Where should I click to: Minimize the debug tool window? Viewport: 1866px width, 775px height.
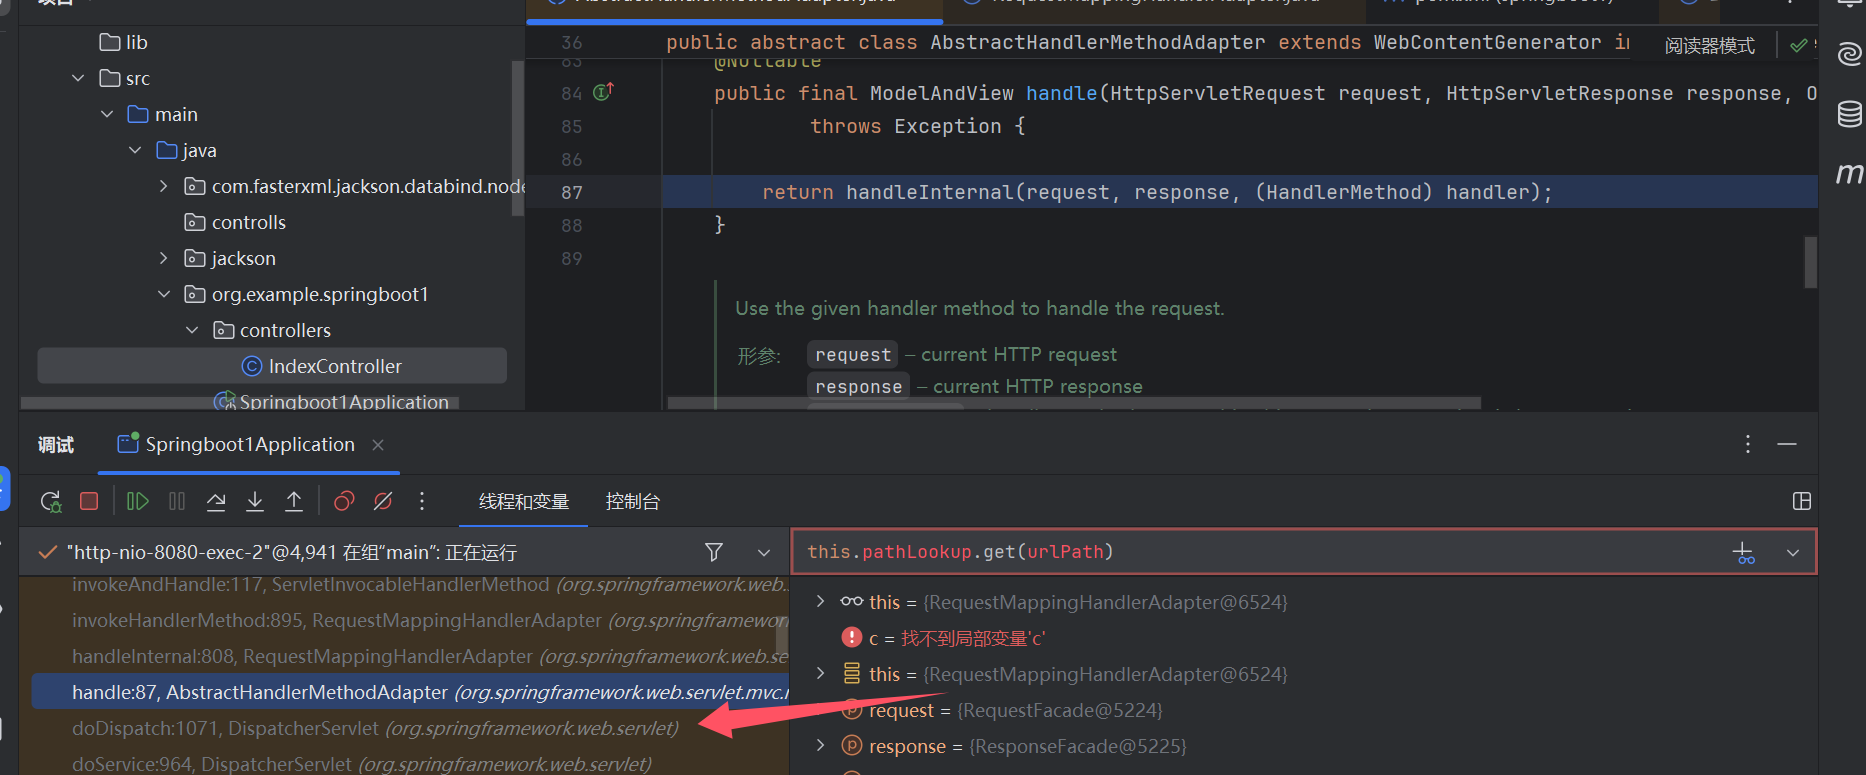(1787, 444)
